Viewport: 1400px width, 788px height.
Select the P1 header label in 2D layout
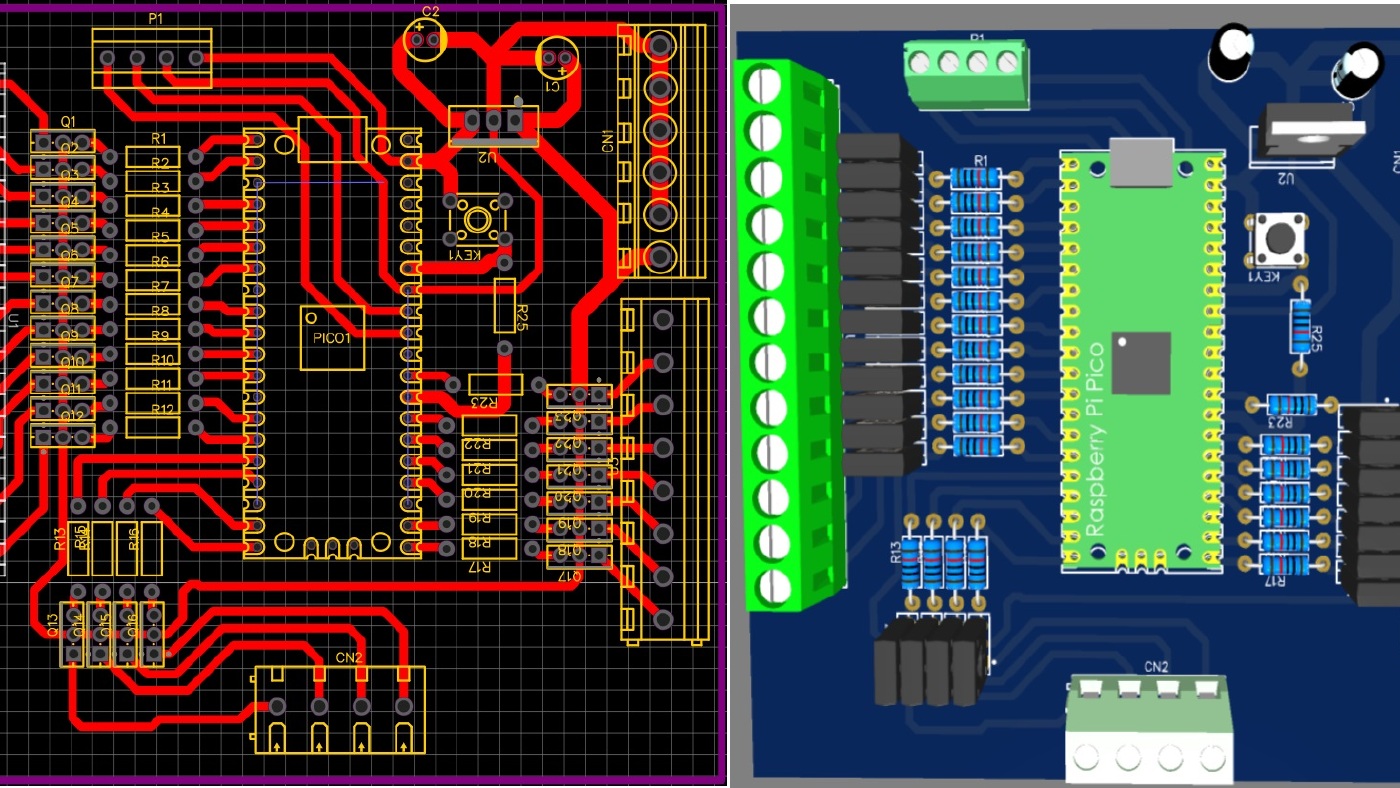[156, 18]
